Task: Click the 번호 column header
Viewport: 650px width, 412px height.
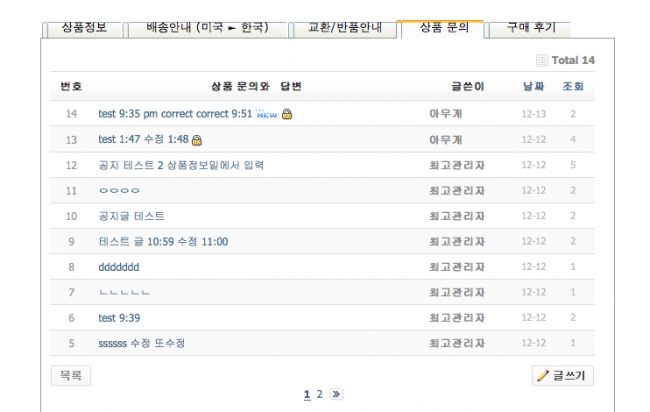Action: tap(71, 86)
